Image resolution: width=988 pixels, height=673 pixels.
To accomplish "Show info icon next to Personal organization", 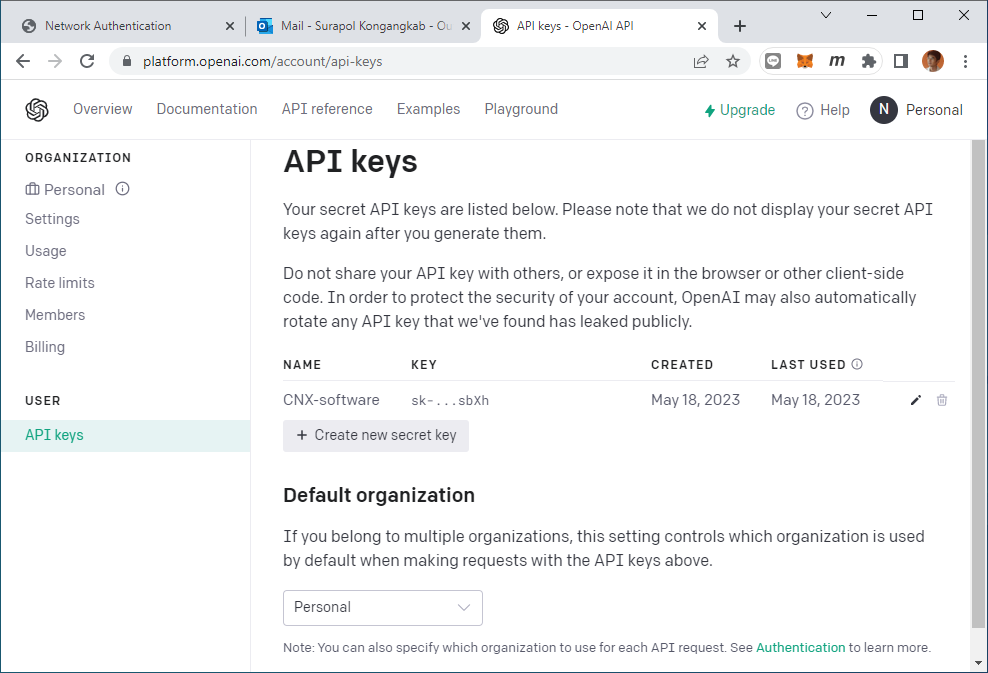I will 122,189.
